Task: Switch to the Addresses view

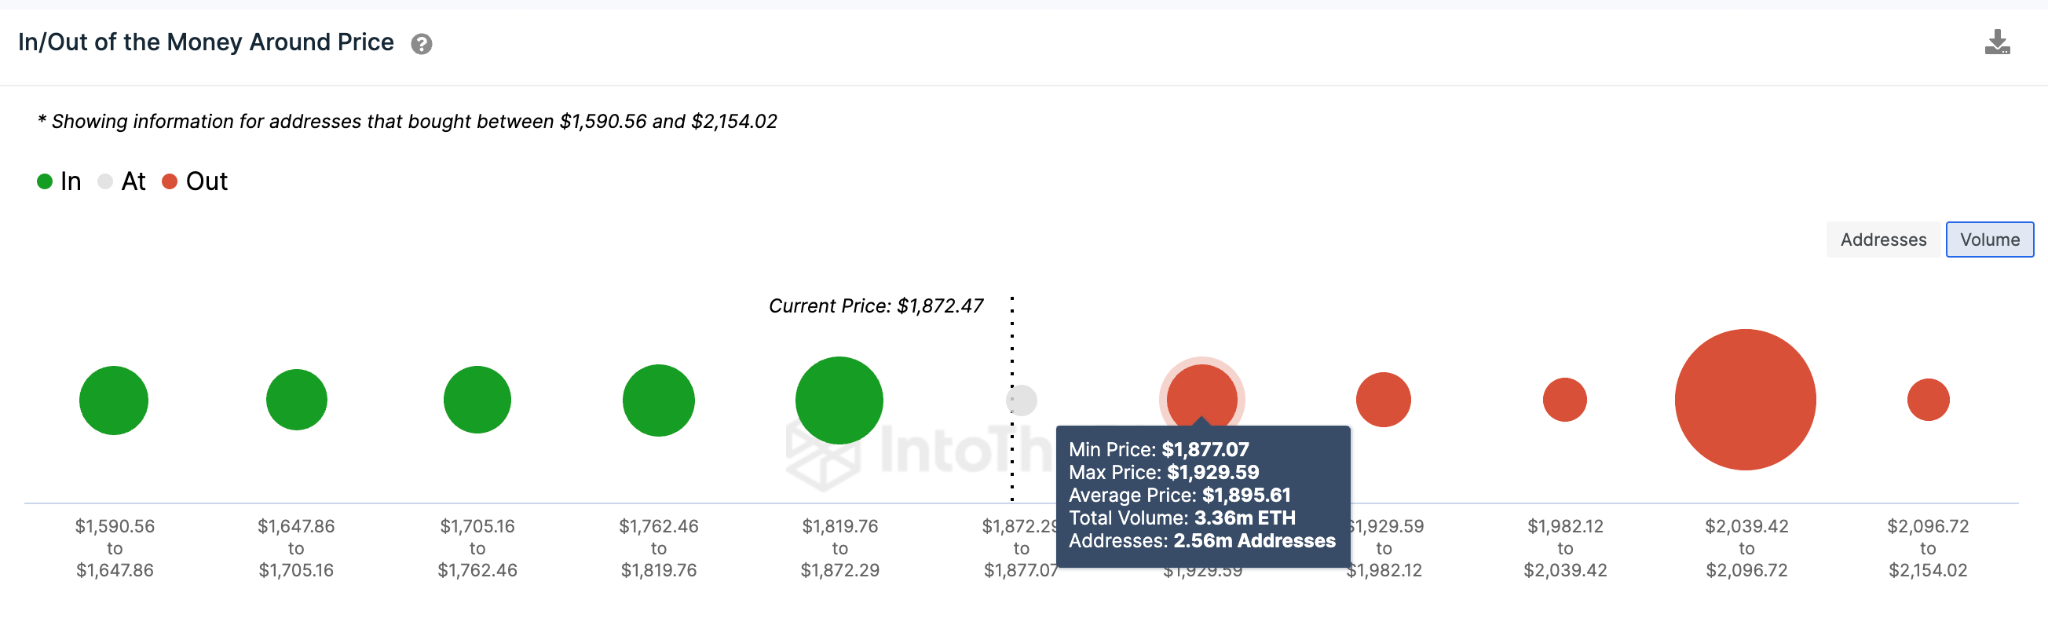Action: (x=1883, y=240)
